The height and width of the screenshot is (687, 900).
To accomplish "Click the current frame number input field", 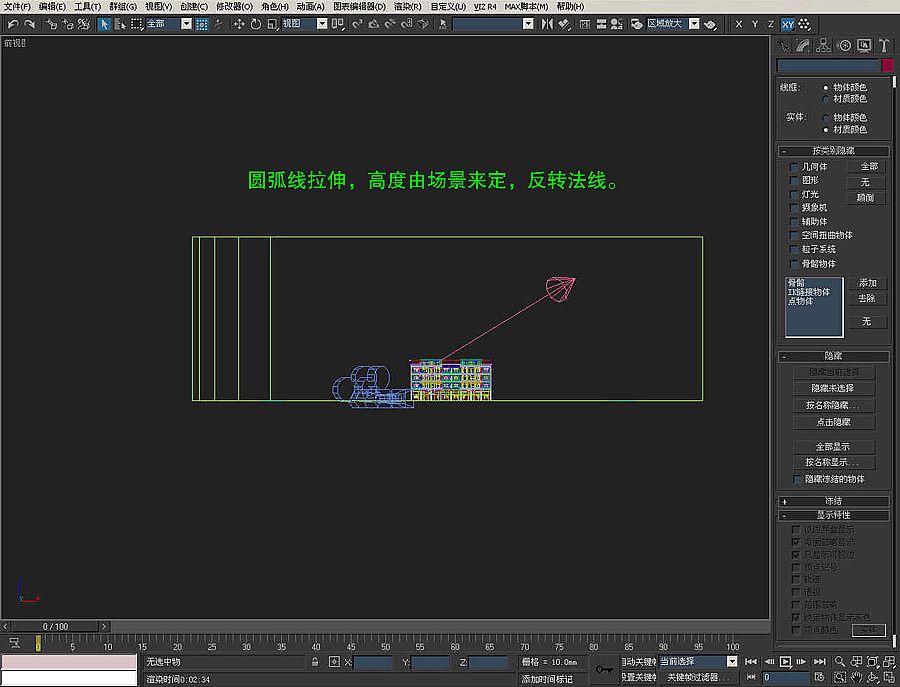I will pyautogui.click(x=785, y=675).
